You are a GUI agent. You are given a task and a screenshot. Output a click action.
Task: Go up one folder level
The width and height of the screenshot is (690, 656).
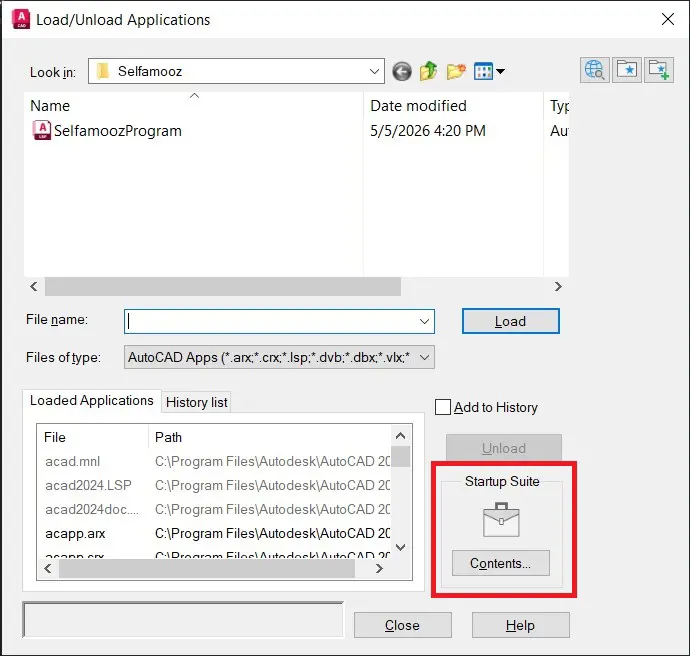(429, 71)
